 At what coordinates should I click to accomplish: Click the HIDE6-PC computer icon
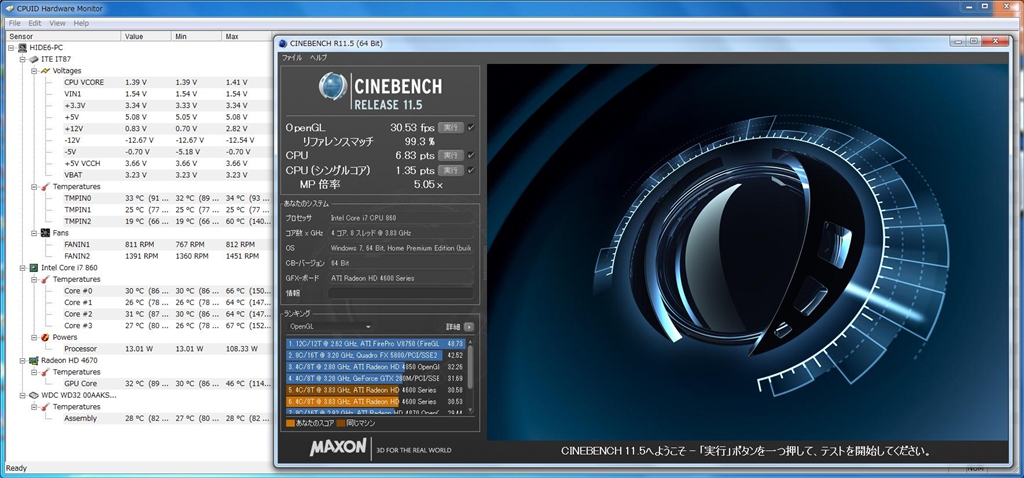click(x=21, y=48)
